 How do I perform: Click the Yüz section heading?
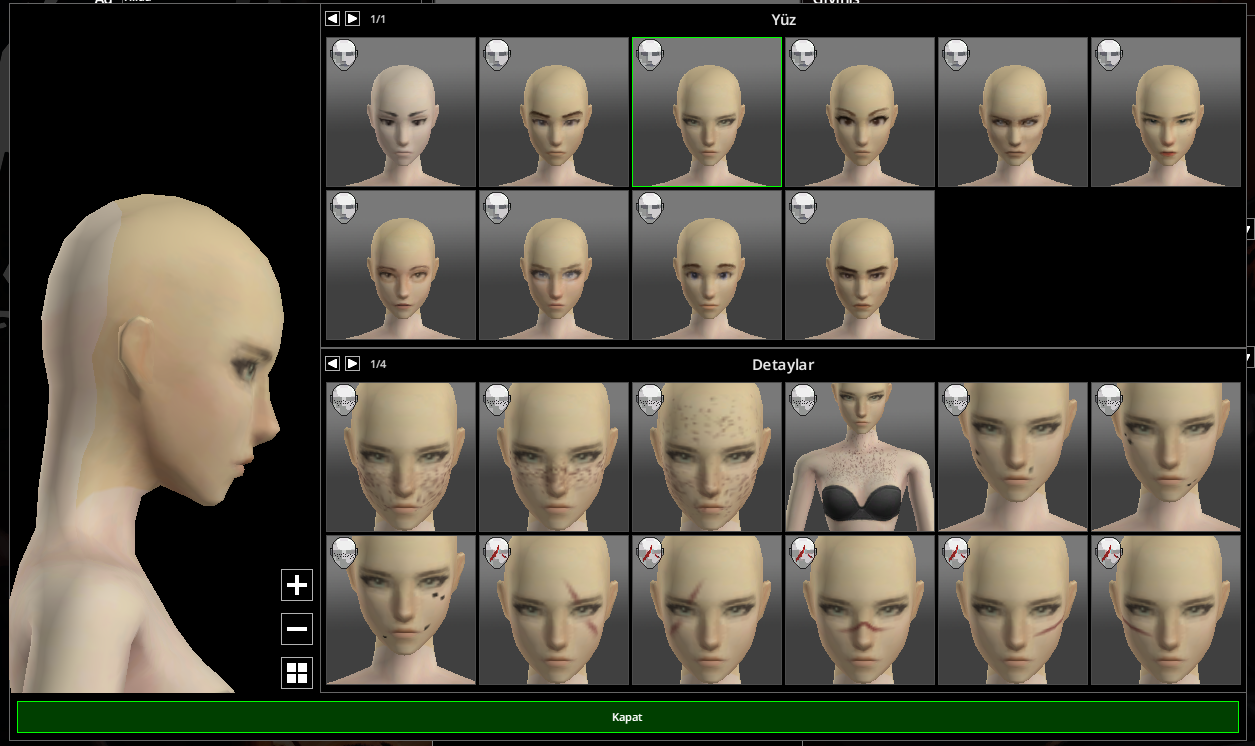(x=783, y=19)
